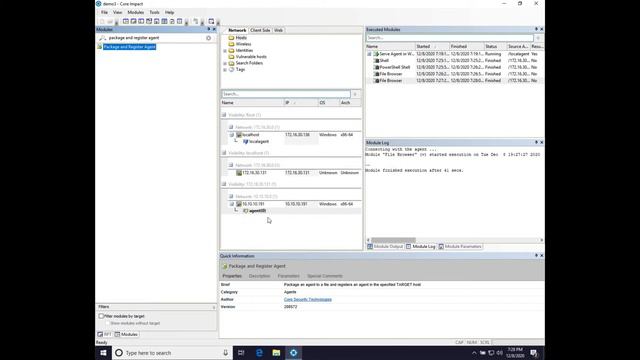Close the Modules panel
The height and width of the screenshot is (360, 640).
(214, 29)
